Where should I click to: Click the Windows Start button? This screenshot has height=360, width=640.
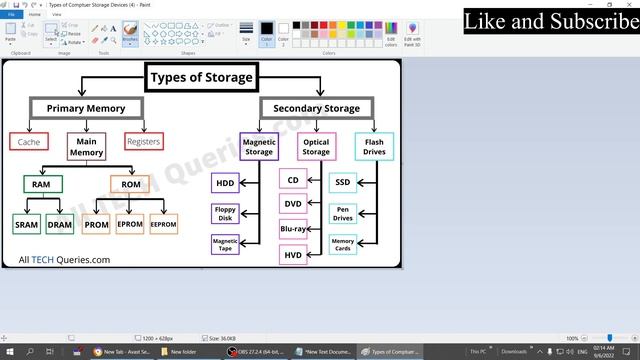click(9, 351)
